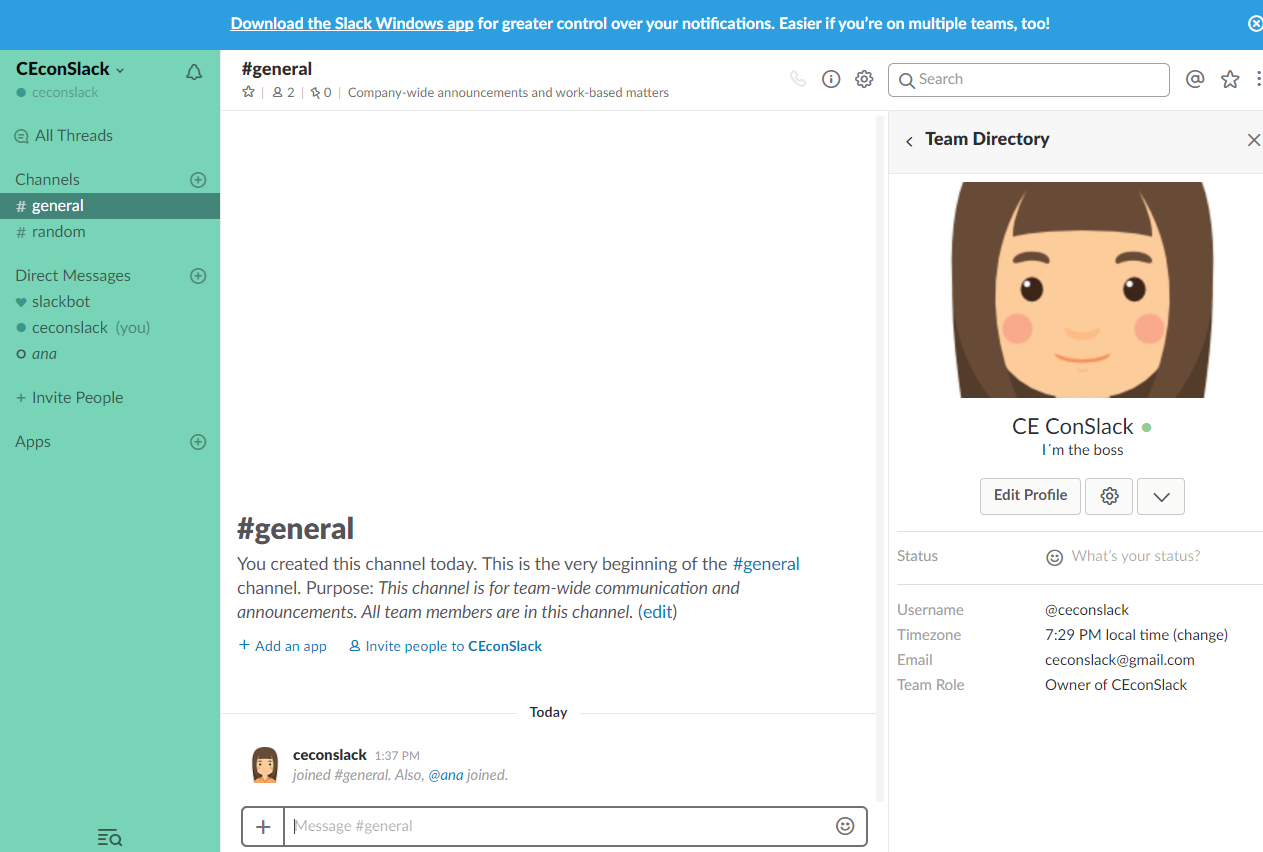
Task: Open the quick switcher icon at bottom
Action: pos(109,837)
